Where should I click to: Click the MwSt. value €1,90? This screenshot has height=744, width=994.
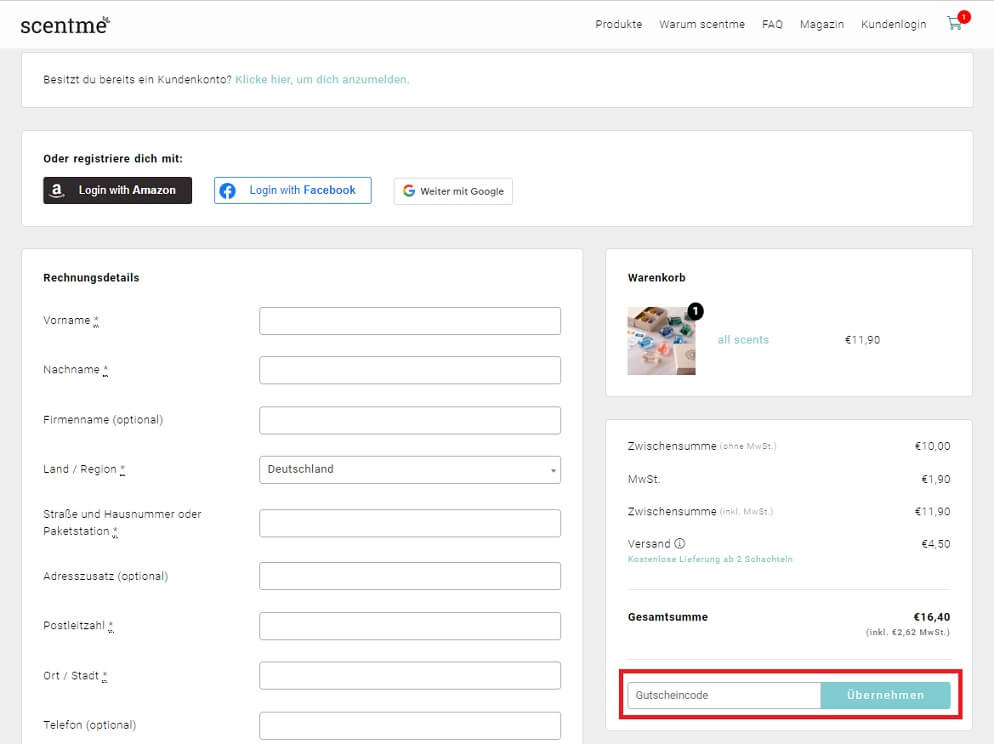click(936, 479)
